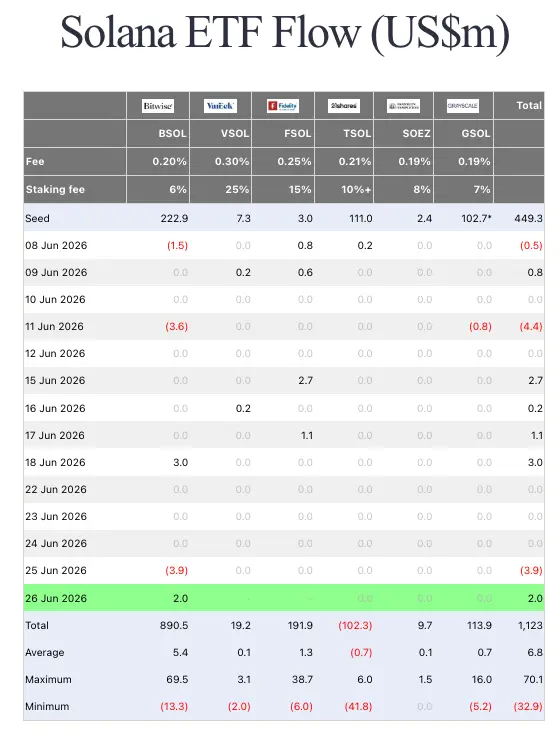Select the 0.6 FSOL value on 09 Jun
This screenshot has width=559, height=734.
[305, 272]
